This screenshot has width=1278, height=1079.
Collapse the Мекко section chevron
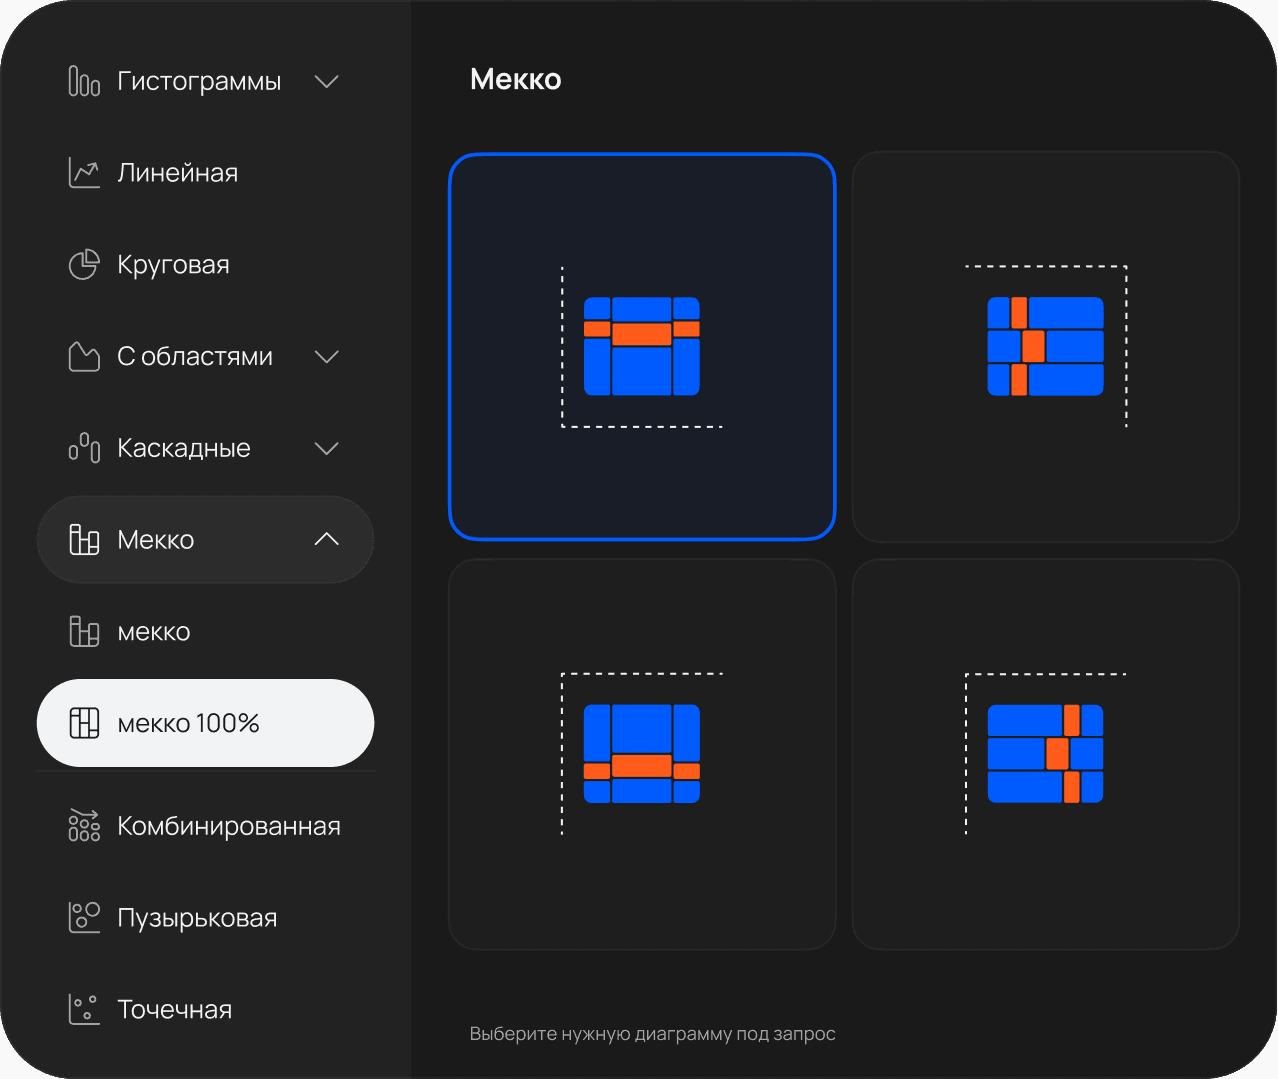(327, 540)
